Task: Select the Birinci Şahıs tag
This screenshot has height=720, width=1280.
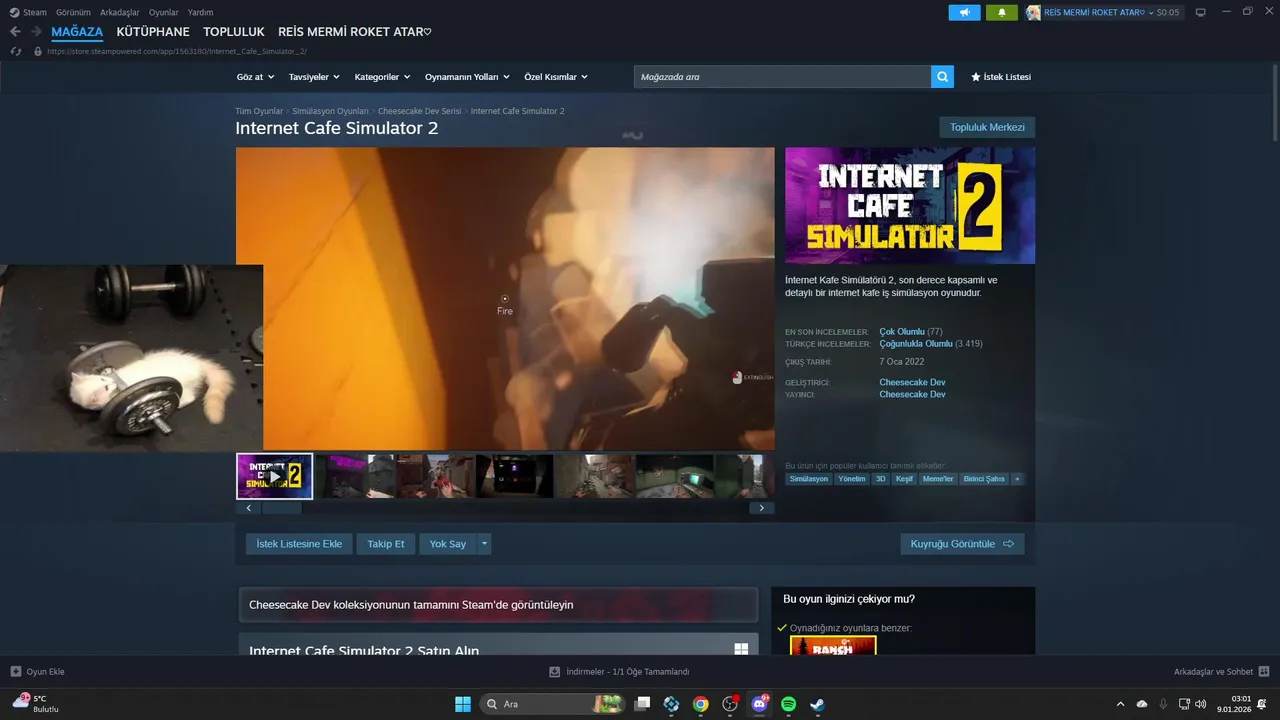Action: 984,479
